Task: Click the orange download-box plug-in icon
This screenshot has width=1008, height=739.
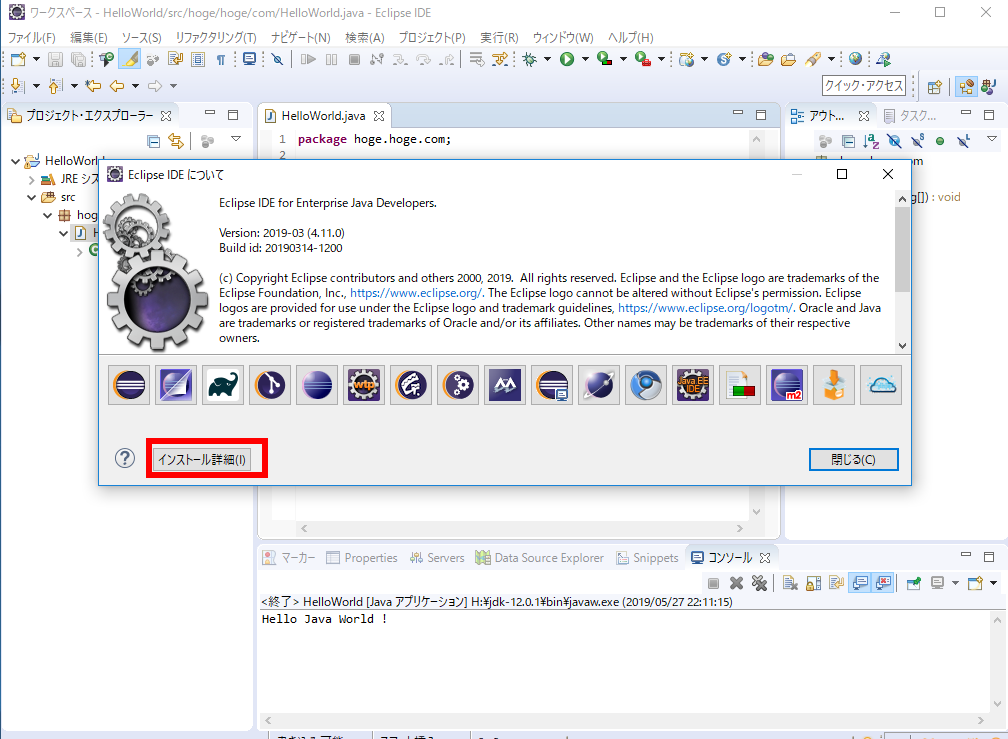Action: point(834,386)
